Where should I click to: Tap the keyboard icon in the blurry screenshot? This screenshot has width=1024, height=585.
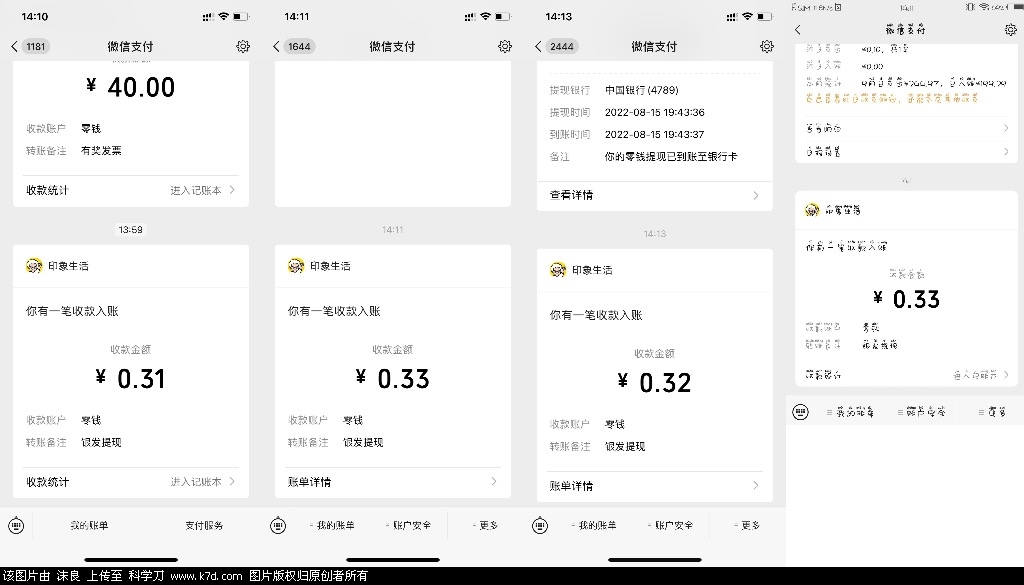[x=800, y=412]
